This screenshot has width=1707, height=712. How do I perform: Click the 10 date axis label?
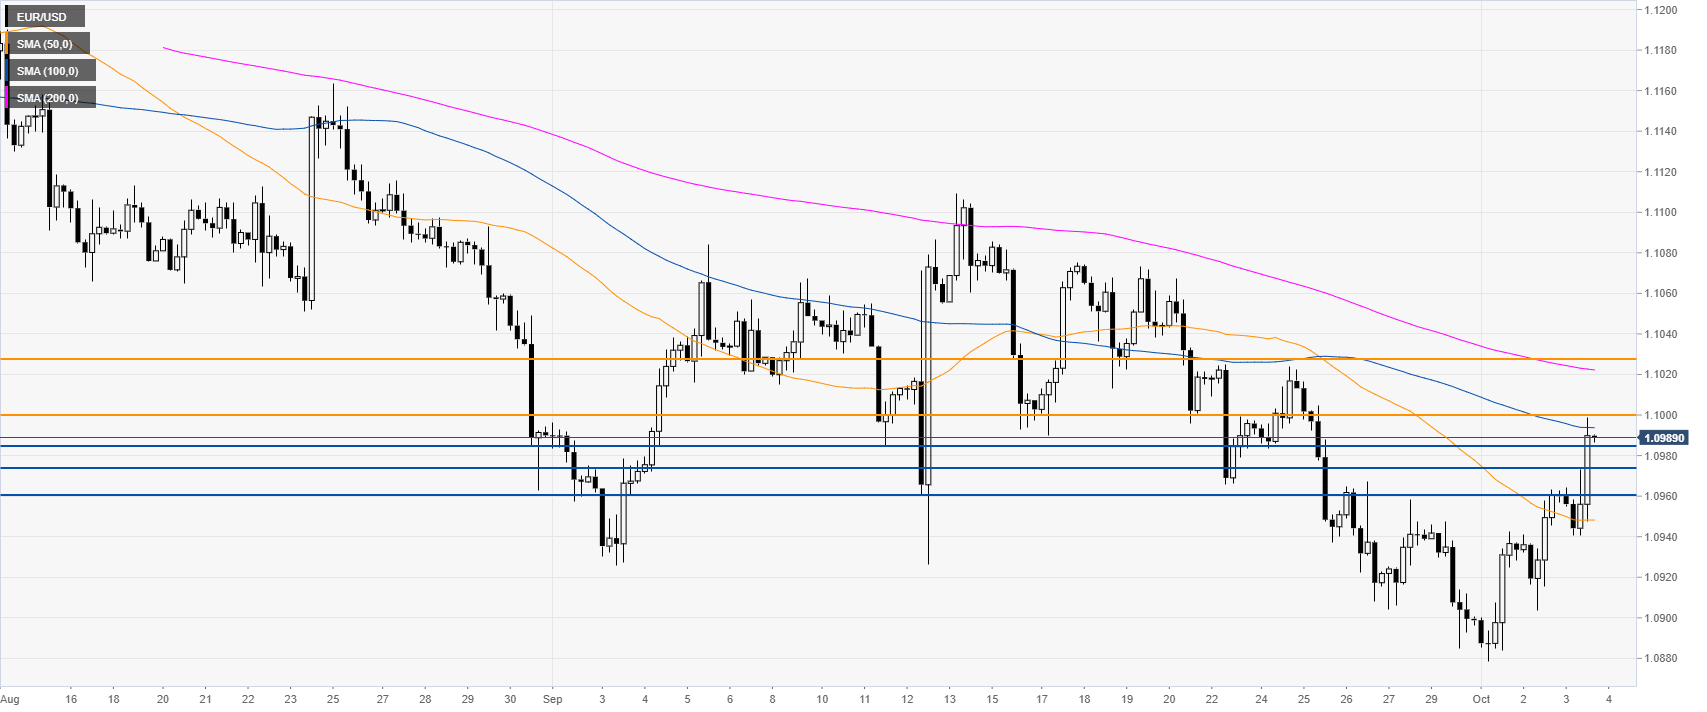click(822, 699)
